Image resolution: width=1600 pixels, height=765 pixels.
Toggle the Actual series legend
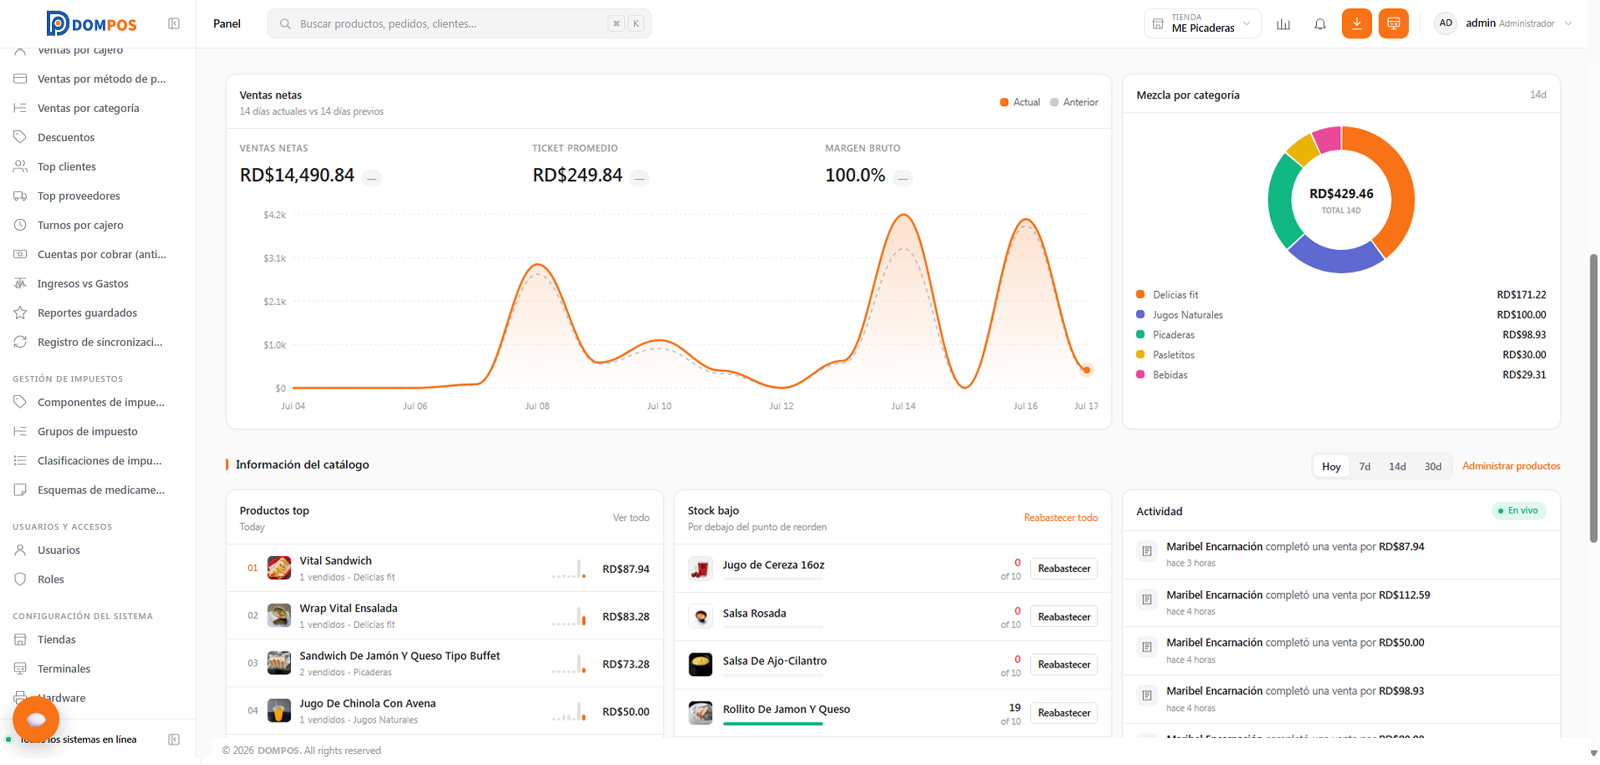click(1020, 102)
